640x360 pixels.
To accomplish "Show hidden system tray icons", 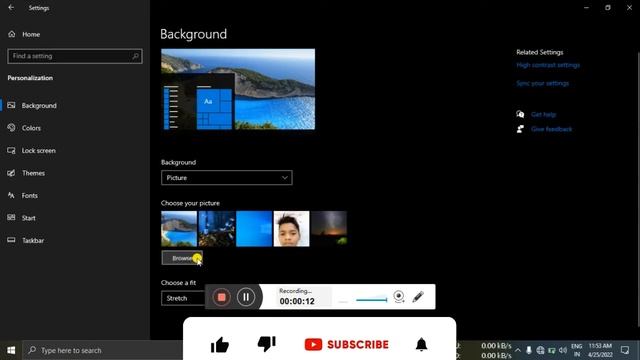I will [x=518, y=350].
